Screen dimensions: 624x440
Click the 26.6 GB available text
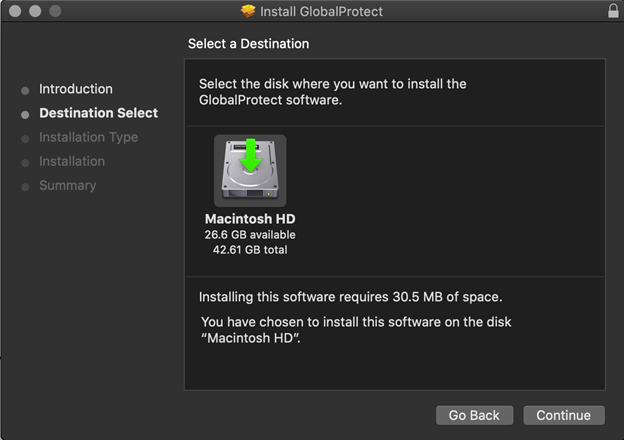tap(250, 235)
